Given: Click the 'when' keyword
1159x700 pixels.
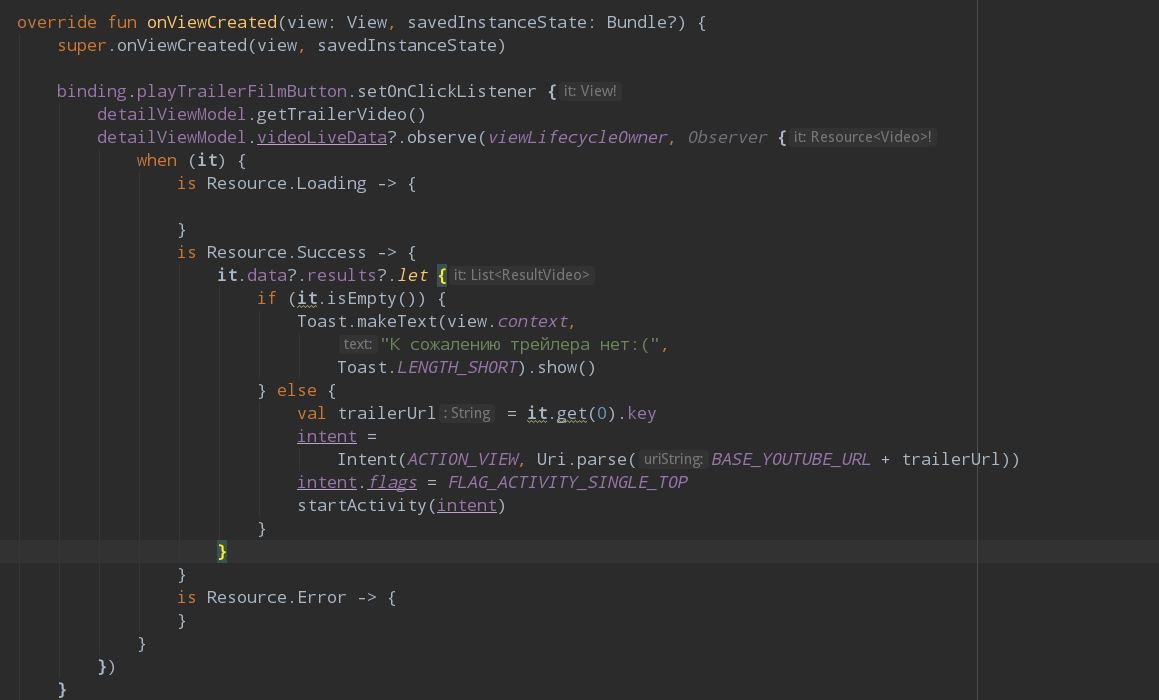Looking at the screenshot, I should [157, 160].
